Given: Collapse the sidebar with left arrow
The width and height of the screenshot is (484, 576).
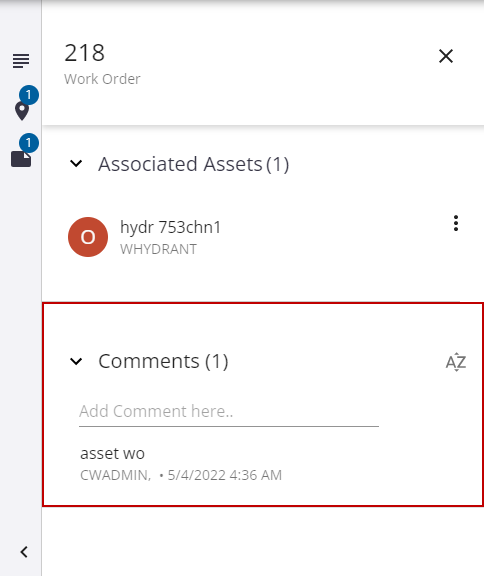Looking at the screenshot, I should [x=24, y=552].
